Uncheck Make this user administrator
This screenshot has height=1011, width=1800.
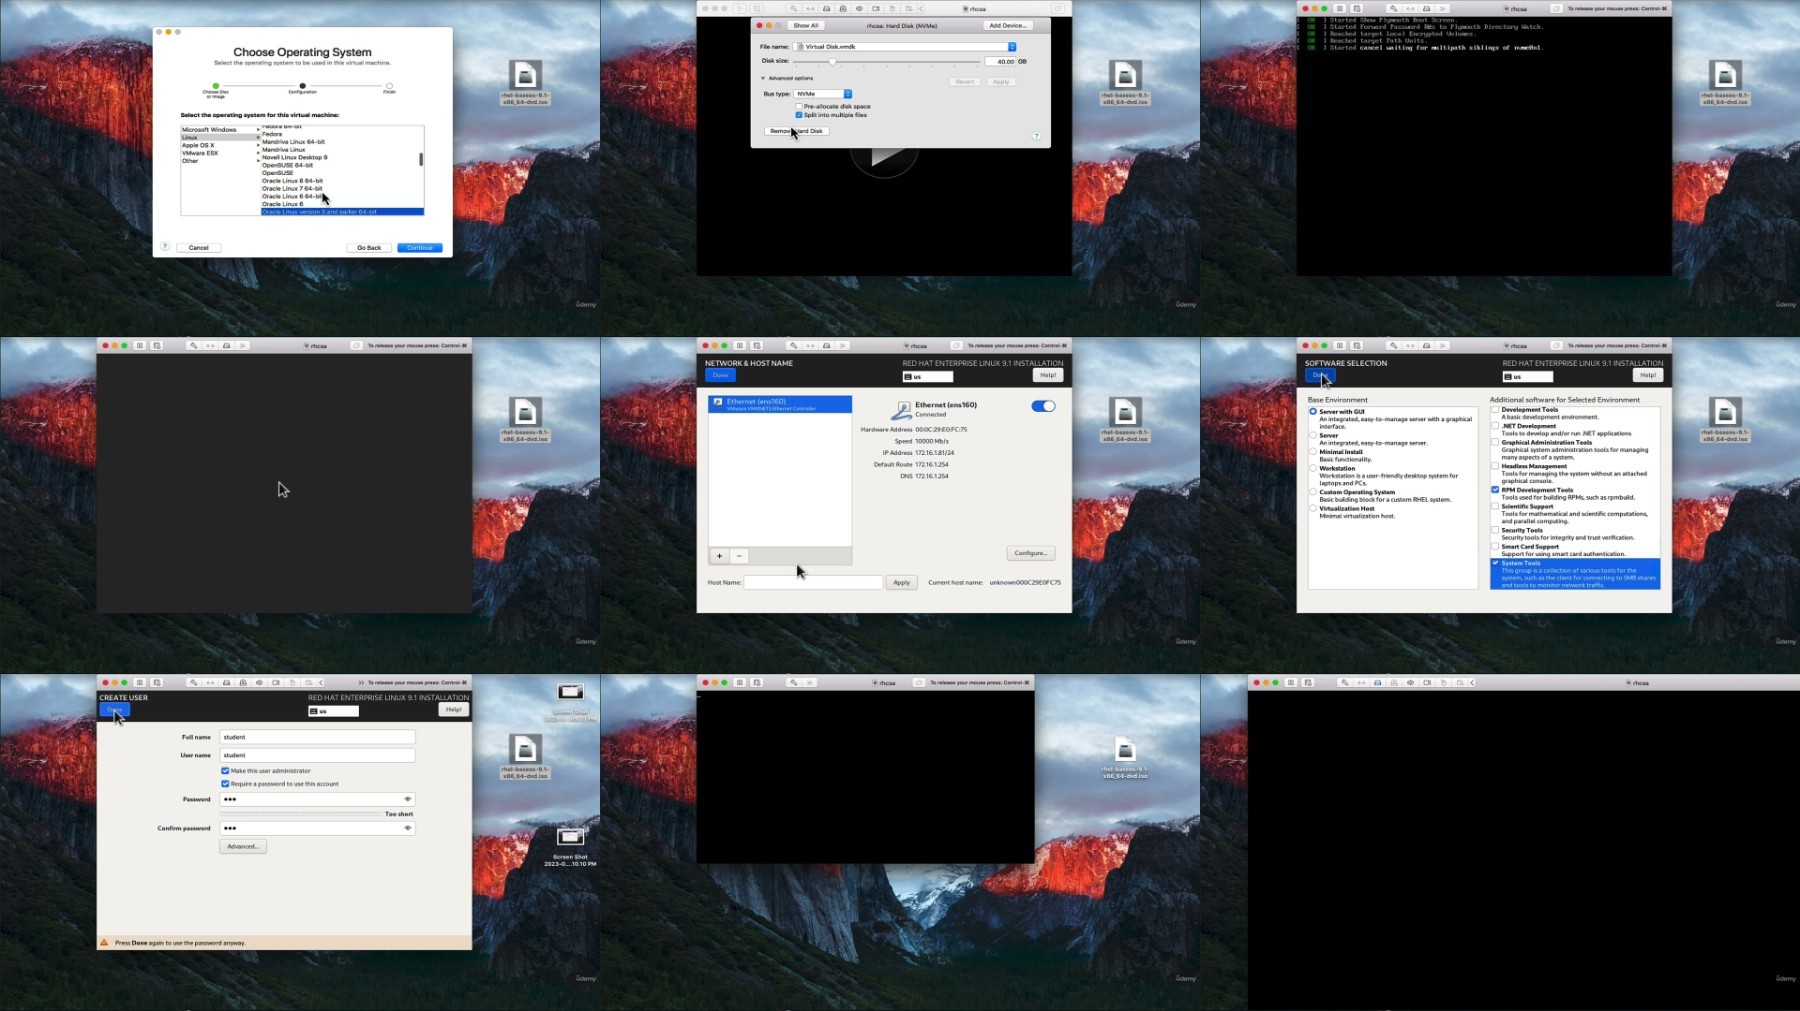coord(225,771)
